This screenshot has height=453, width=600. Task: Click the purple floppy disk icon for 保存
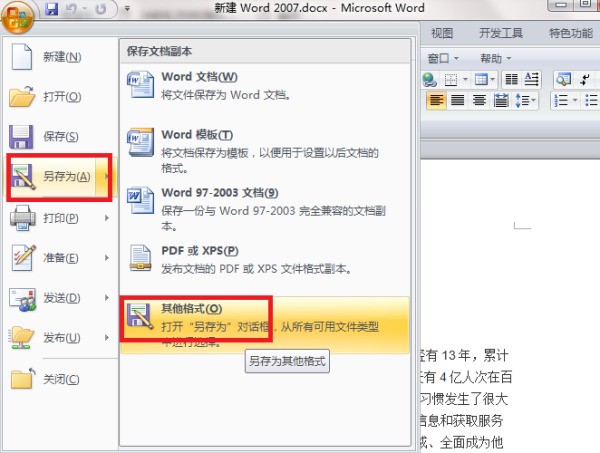click(21, 137)
